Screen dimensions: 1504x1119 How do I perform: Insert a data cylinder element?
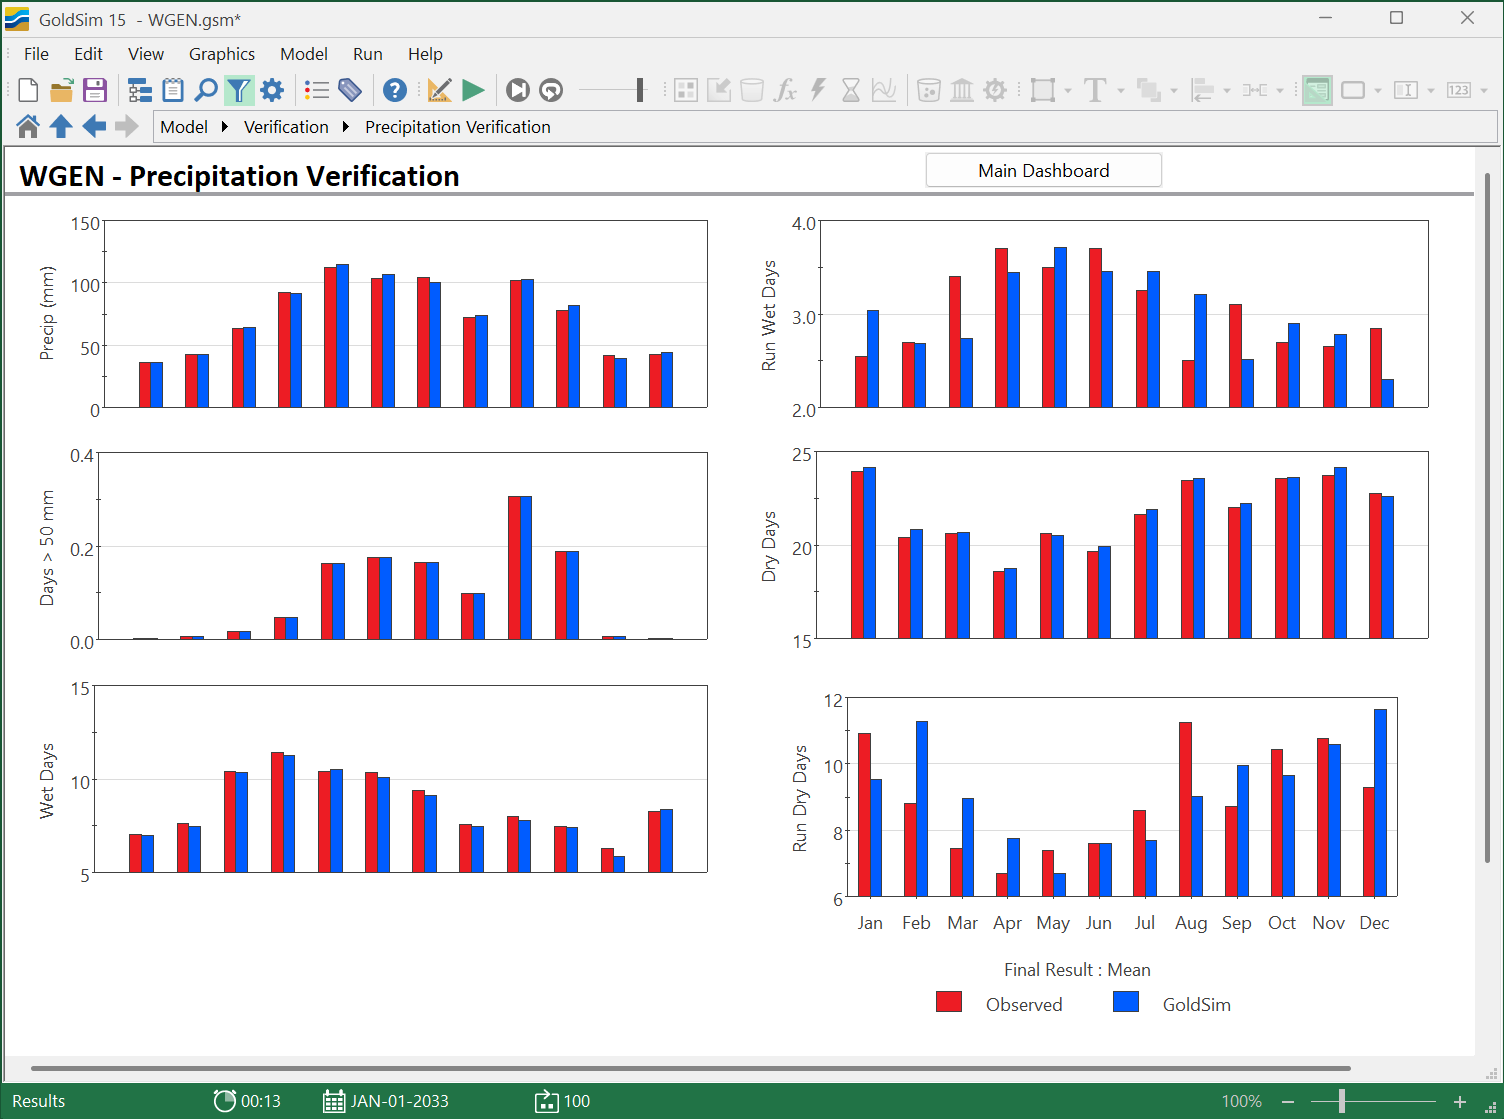click(x=752, y=90)
